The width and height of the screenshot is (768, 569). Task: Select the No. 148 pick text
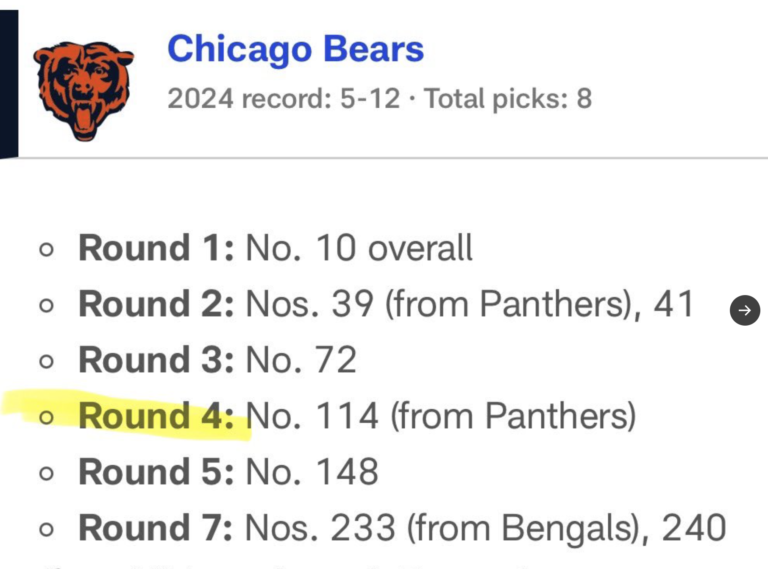click(312, 472)
